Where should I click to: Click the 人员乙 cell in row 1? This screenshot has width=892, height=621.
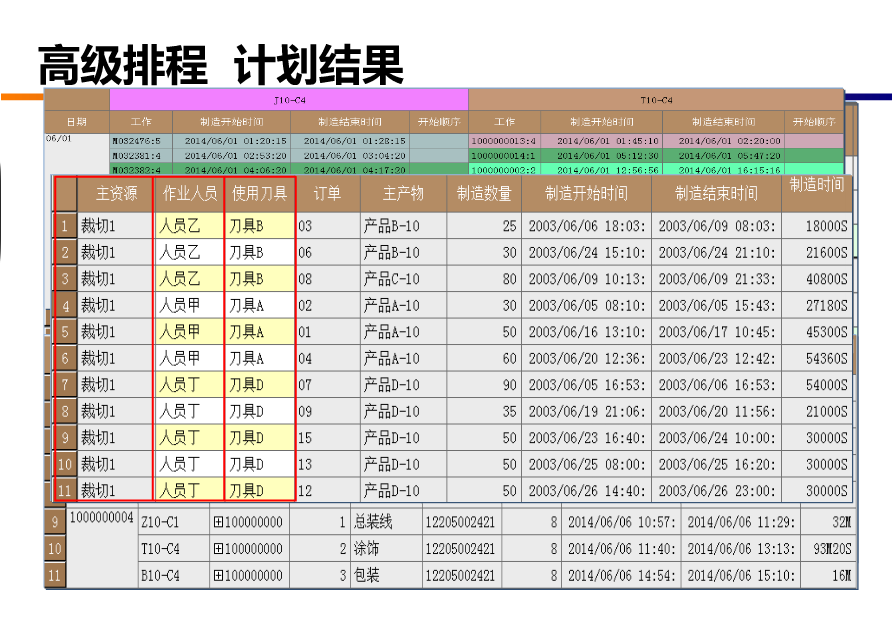[x=189, y=226]
